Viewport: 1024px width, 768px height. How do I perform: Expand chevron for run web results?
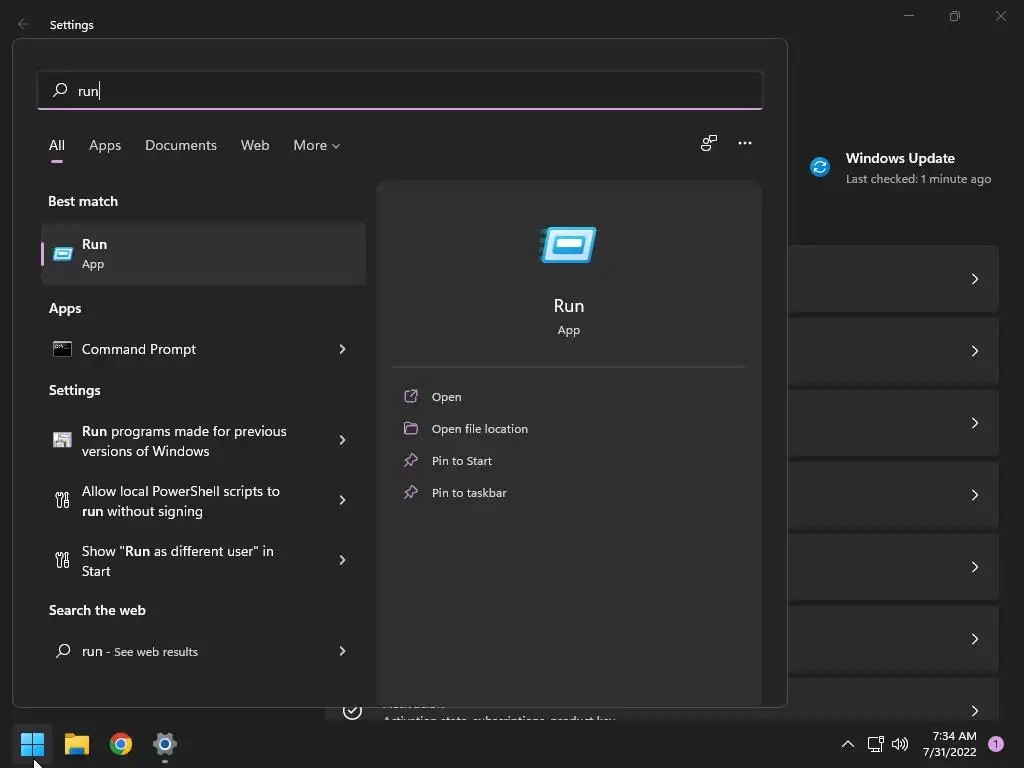[x=342, y=651]
